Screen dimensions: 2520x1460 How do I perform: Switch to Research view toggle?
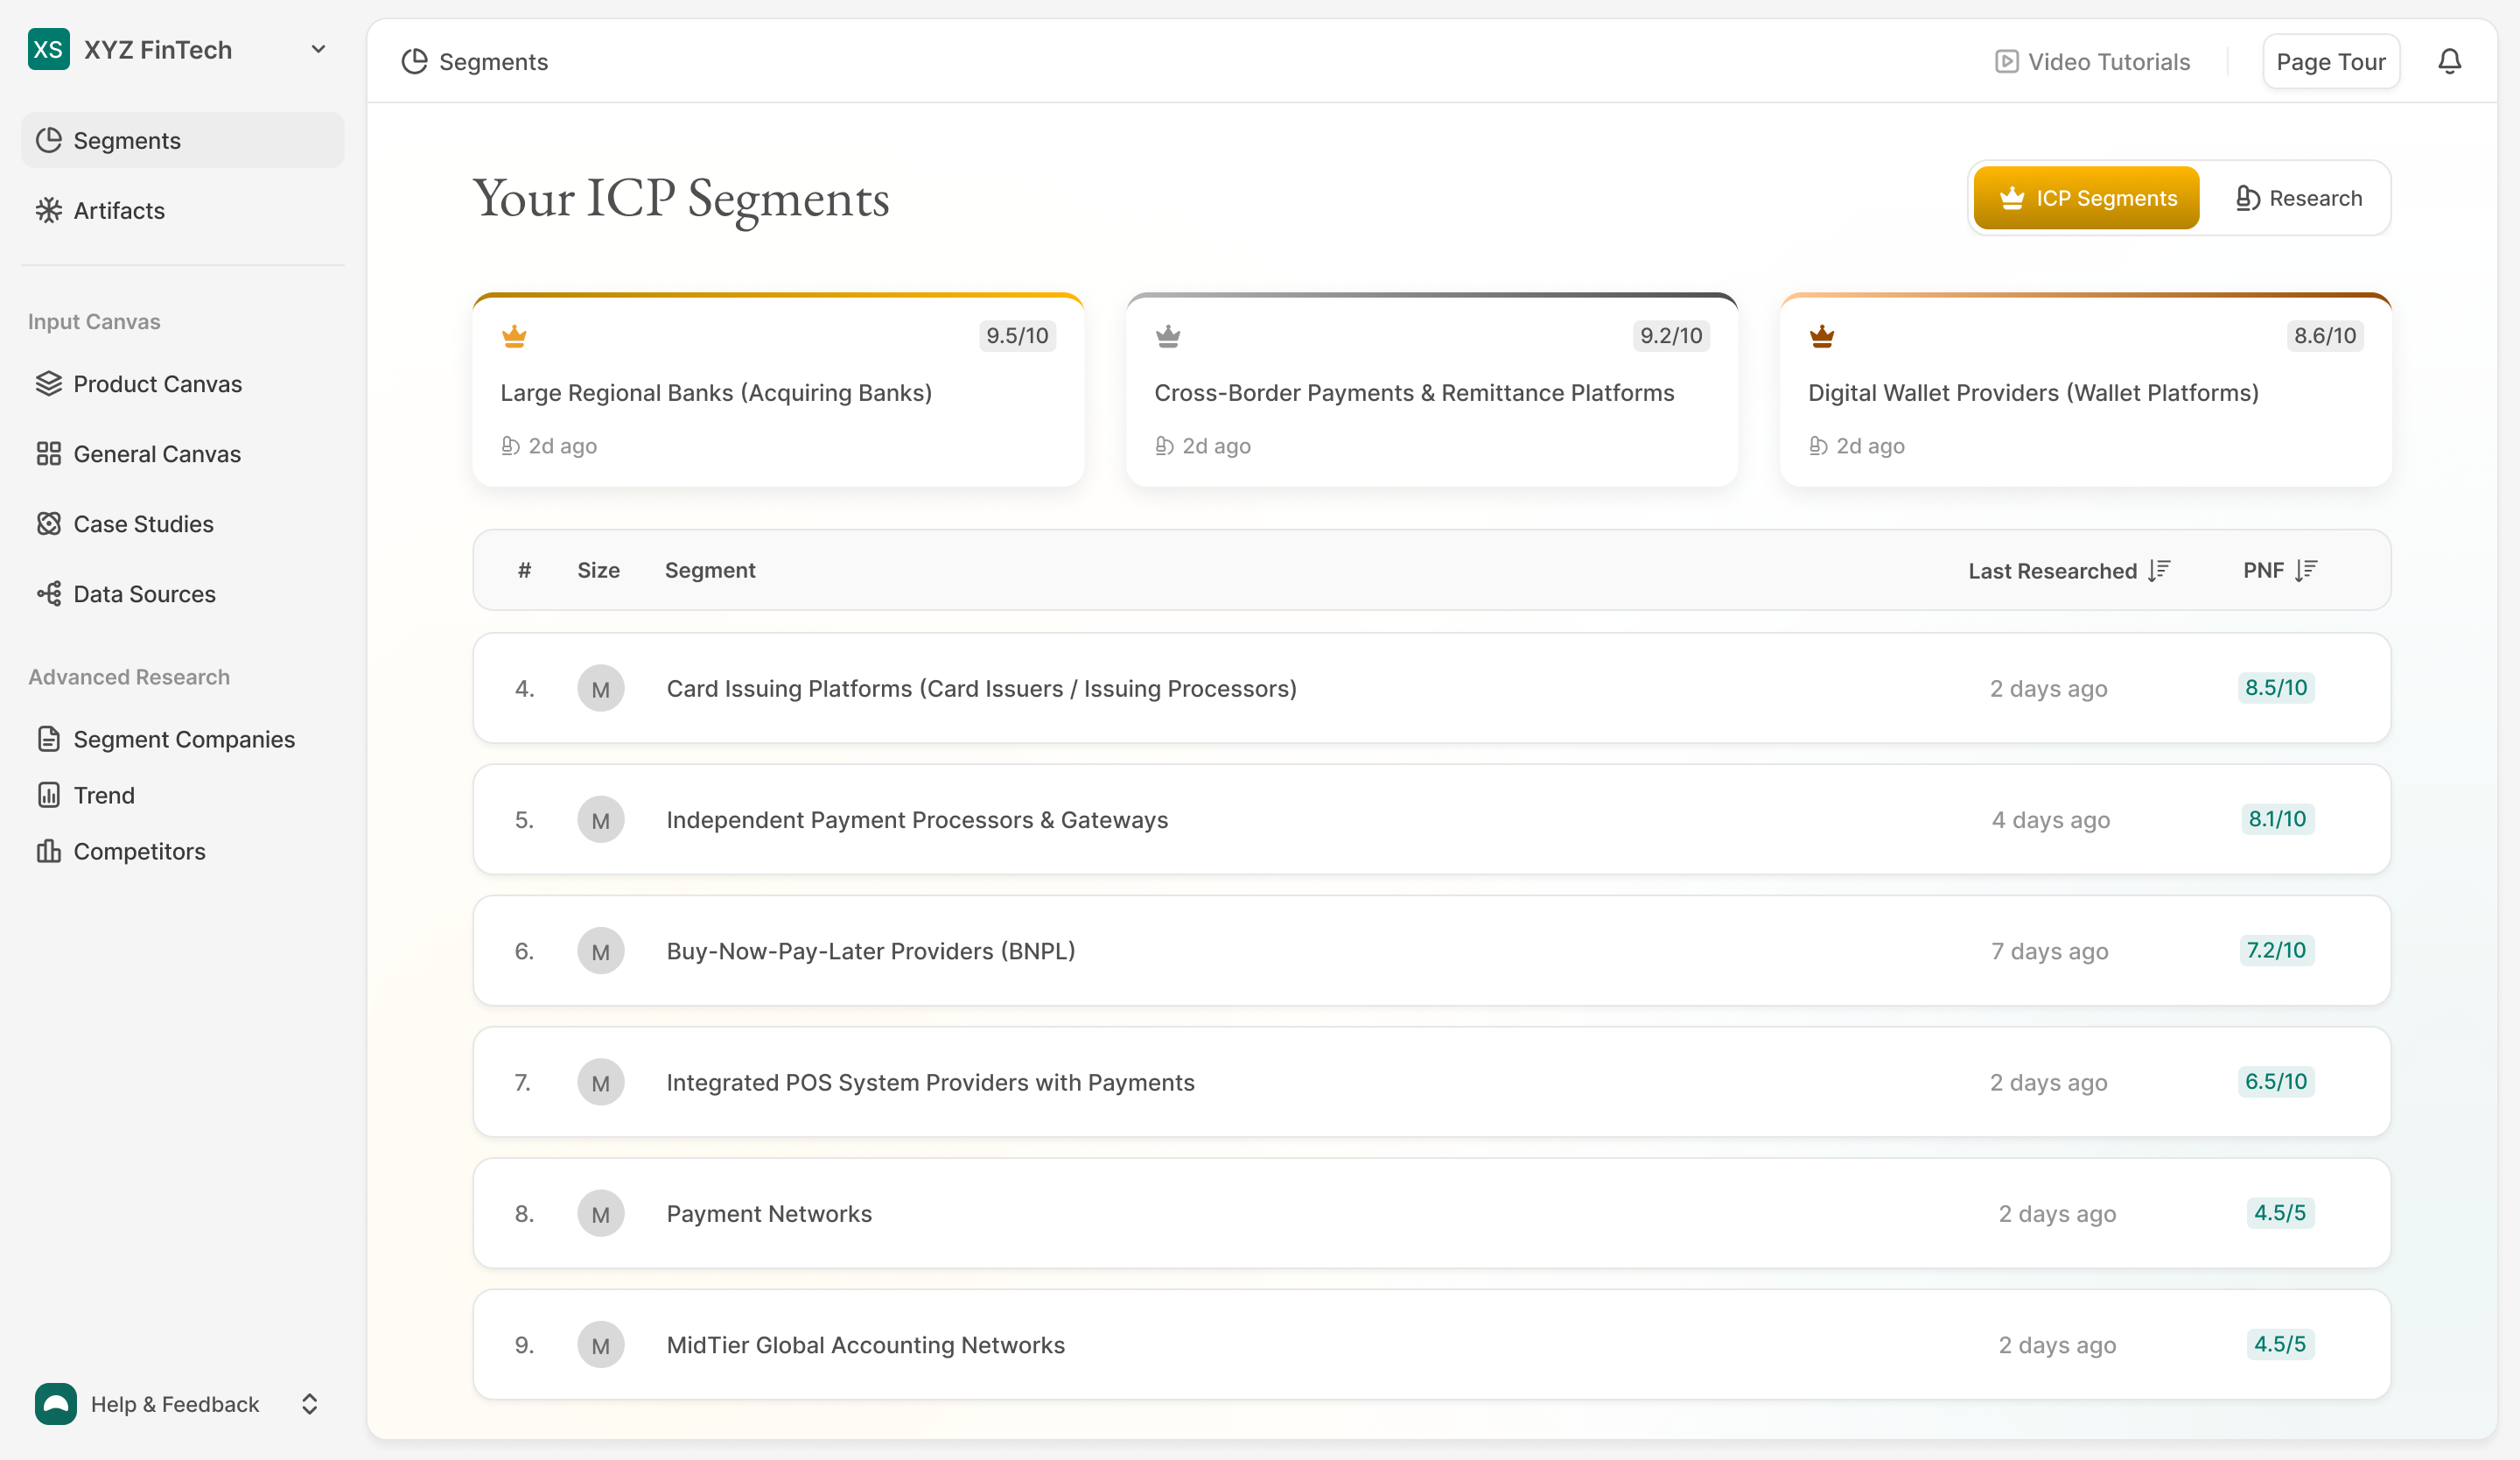click(2298, 198)
